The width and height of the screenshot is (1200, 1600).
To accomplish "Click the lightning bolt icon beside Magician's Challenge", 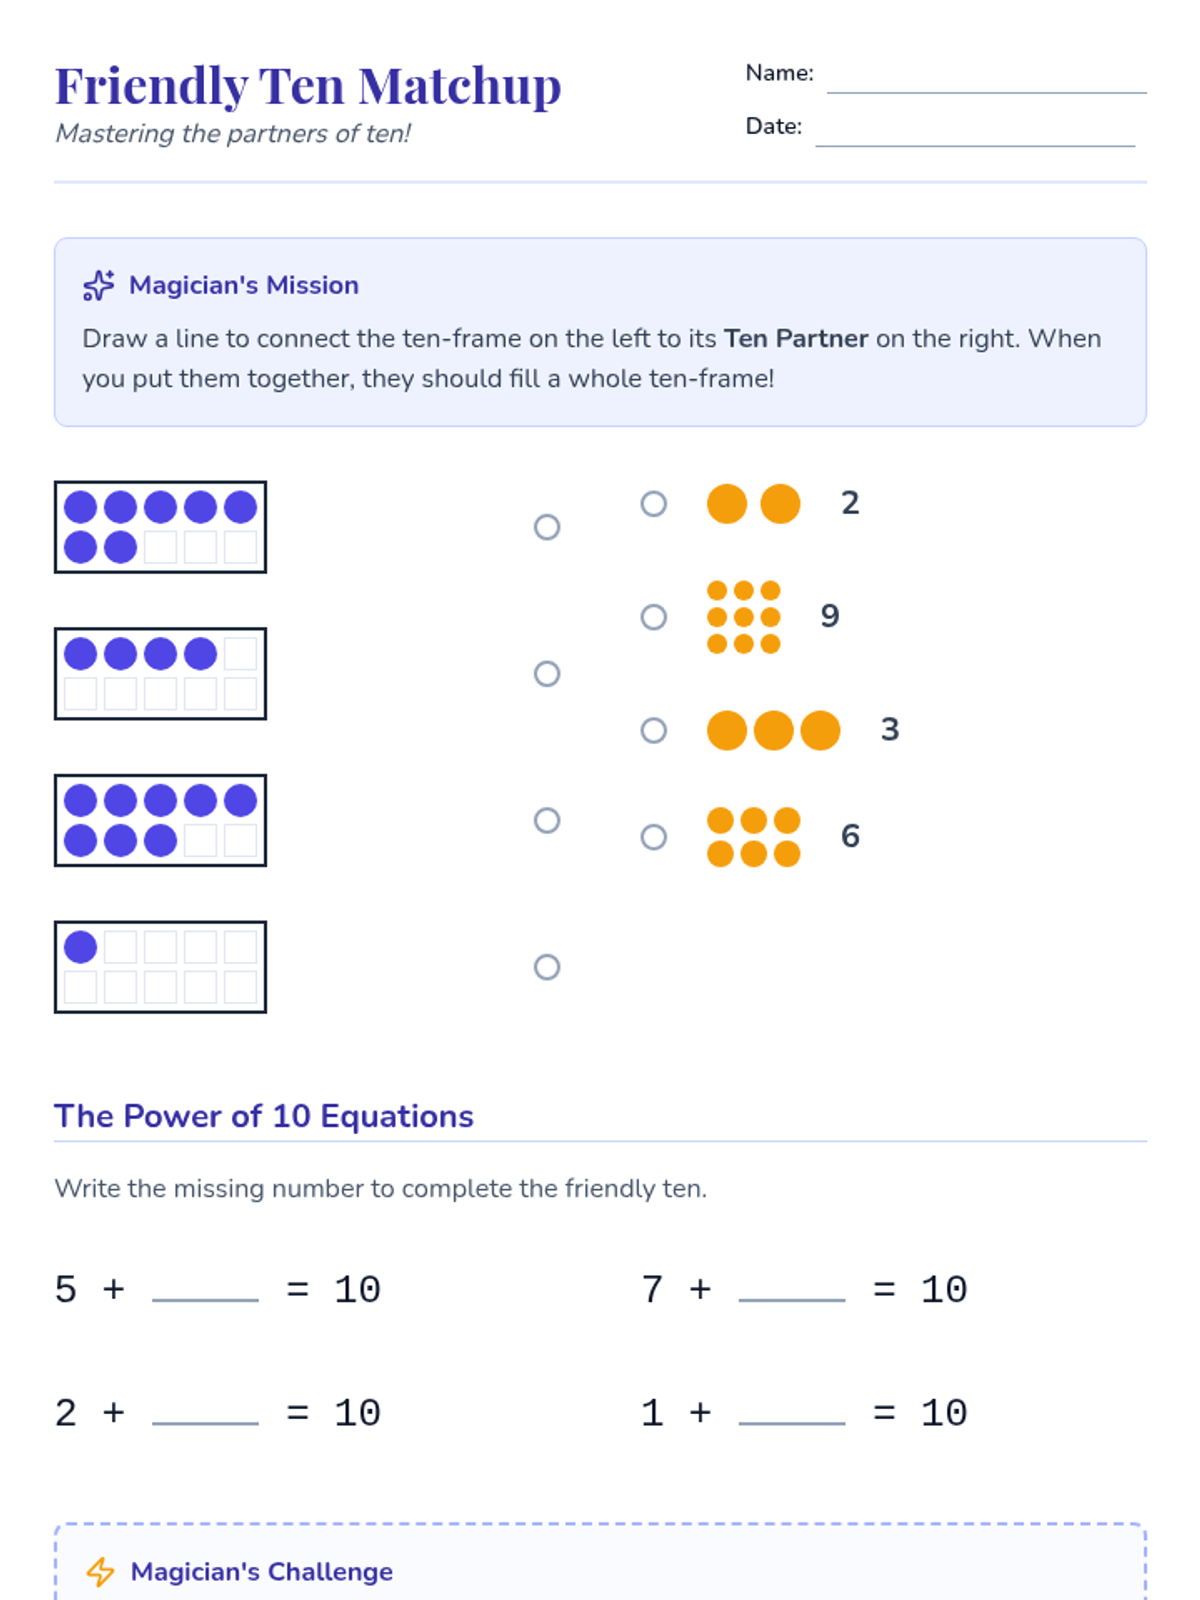I will [100, 1571].
